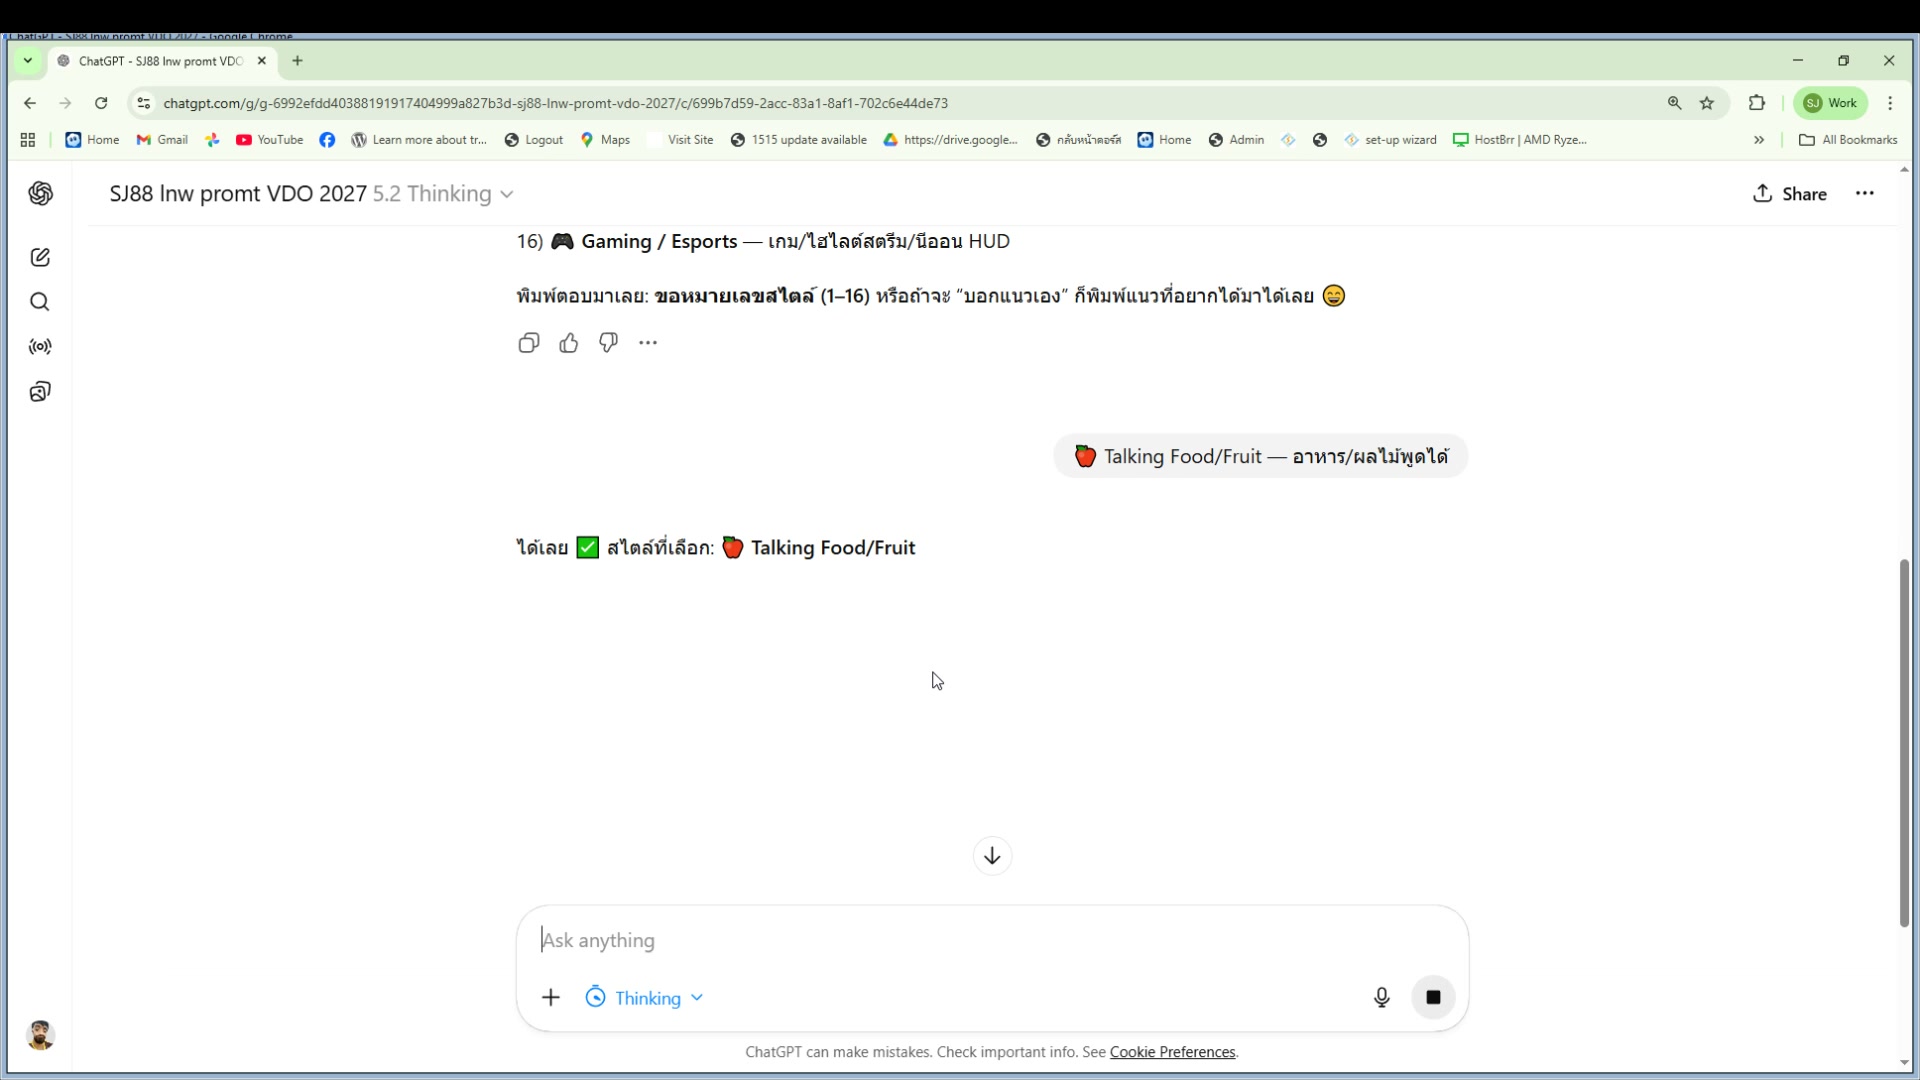Open Cookie Preferences link
Image resolution: width=1920 pixels, height=1080 pixels.
[x=1172, y=1052]
